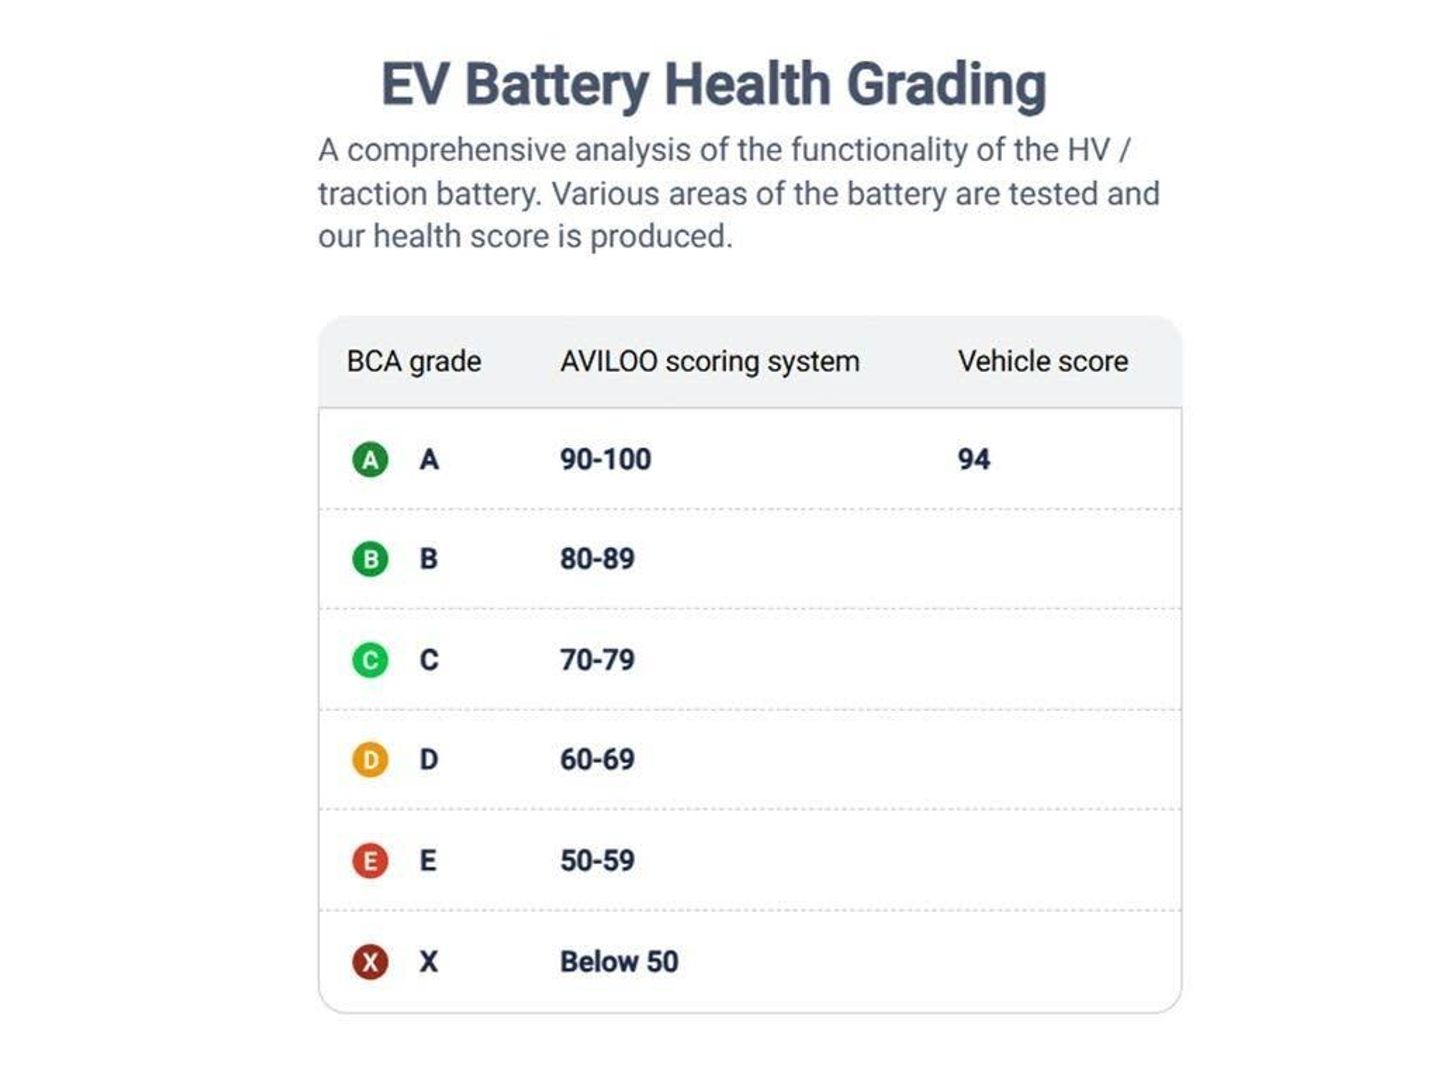The height and width of the screenshot is (1080, 1440).
Task: Click the dark red grade X circle icon
Action: pyautogui.click(x=370, y=961)
